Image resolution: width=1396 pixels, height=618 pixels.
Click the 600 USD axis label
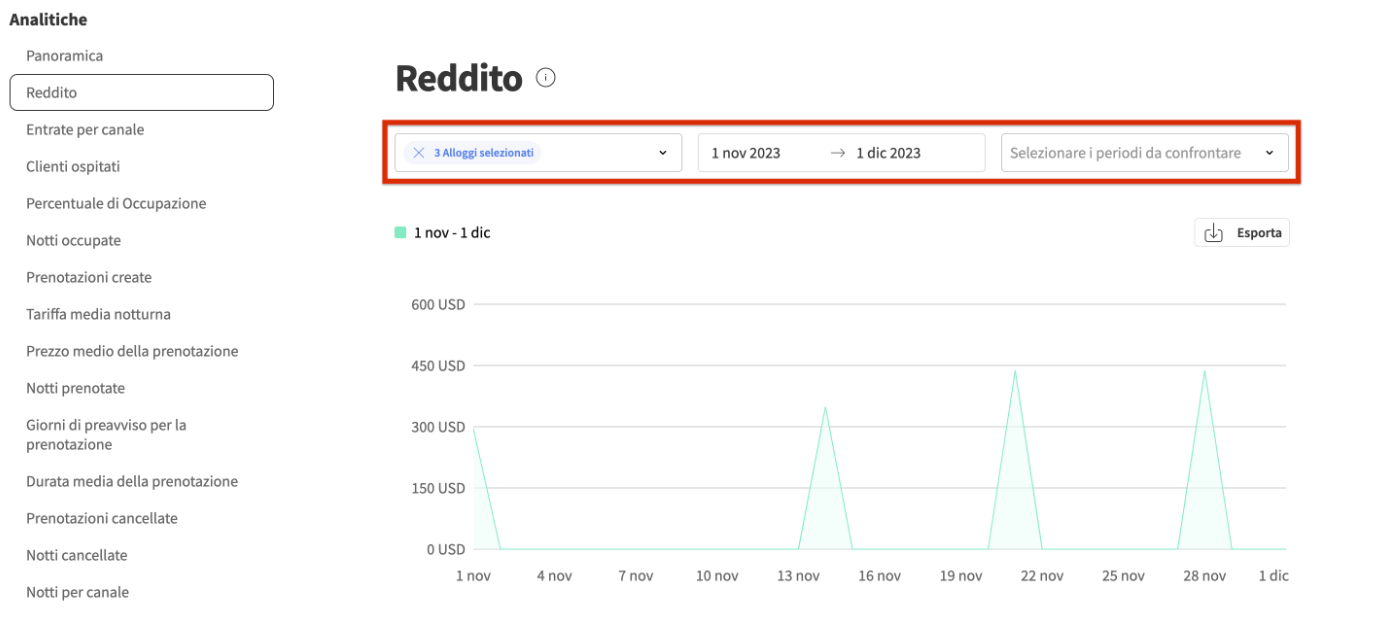[x=438, y=304]
